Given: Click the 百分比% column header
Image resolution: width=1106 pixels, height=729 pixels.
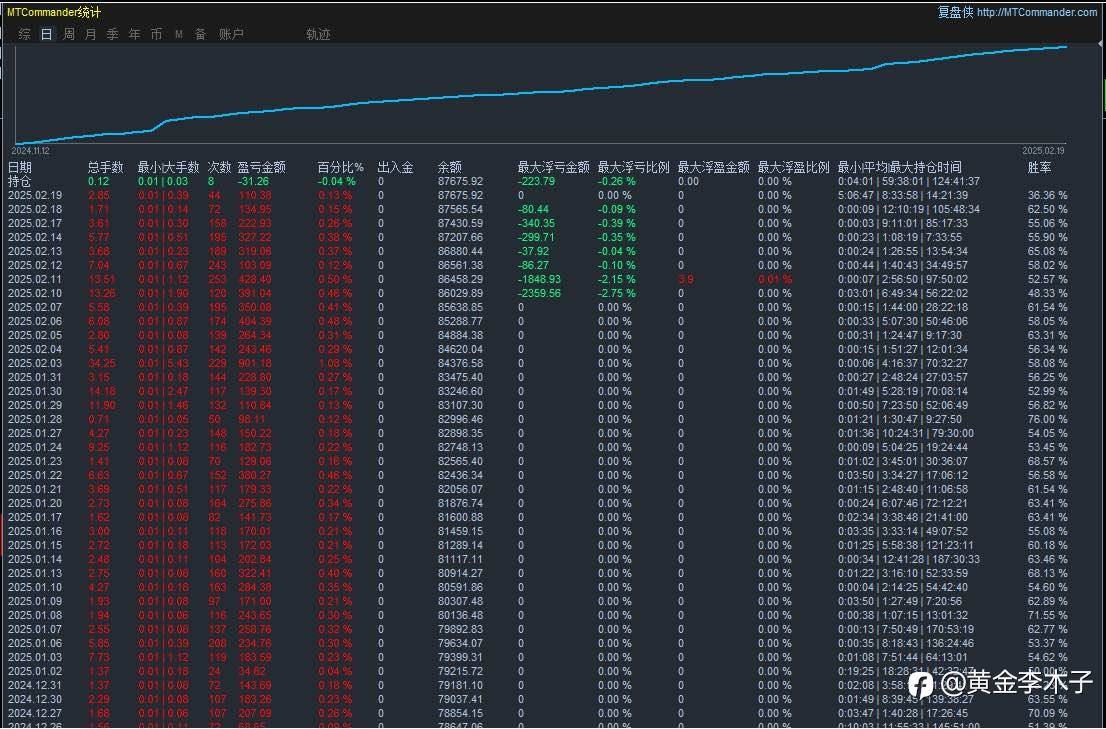Looking at the screenshot, I should coord(341,167).
